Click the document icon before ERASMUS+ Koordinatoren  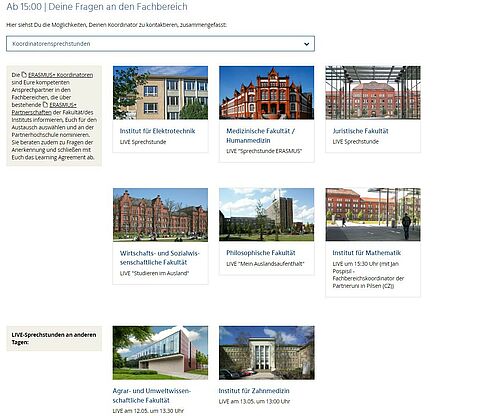click(24, 75)
